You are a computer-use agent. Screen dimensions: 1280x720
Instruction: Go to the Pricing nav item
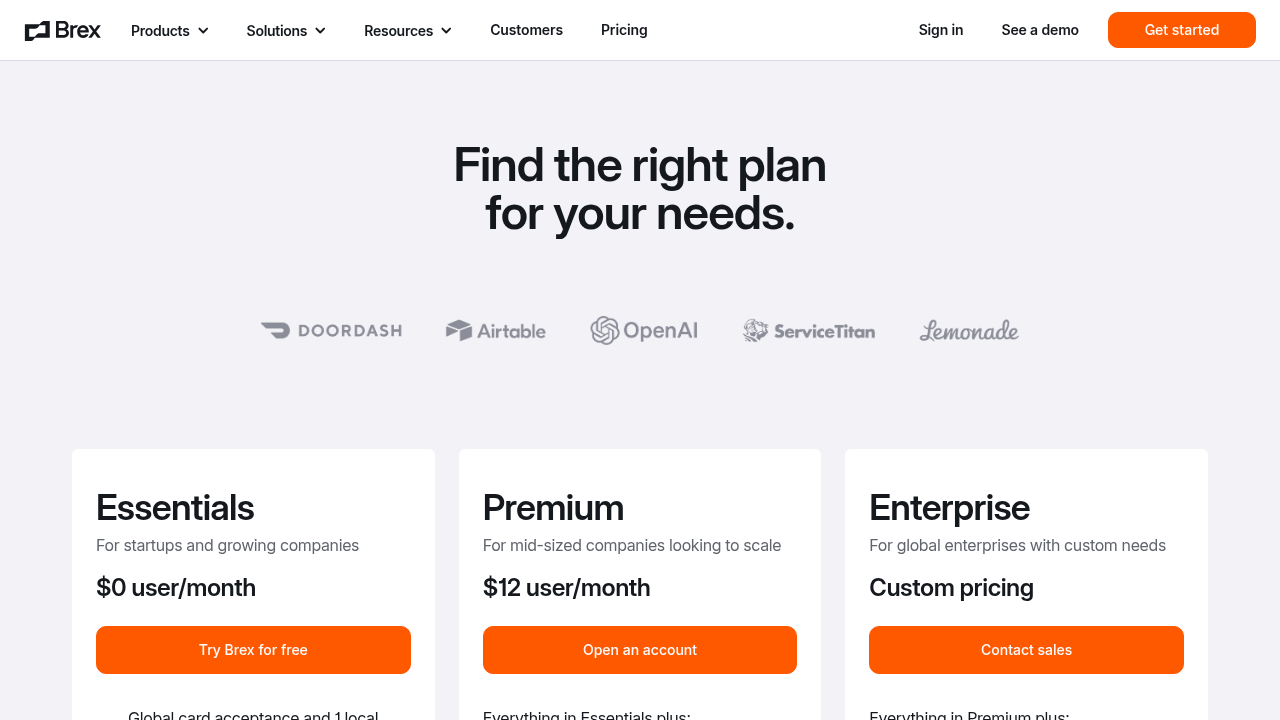(624, 30)
